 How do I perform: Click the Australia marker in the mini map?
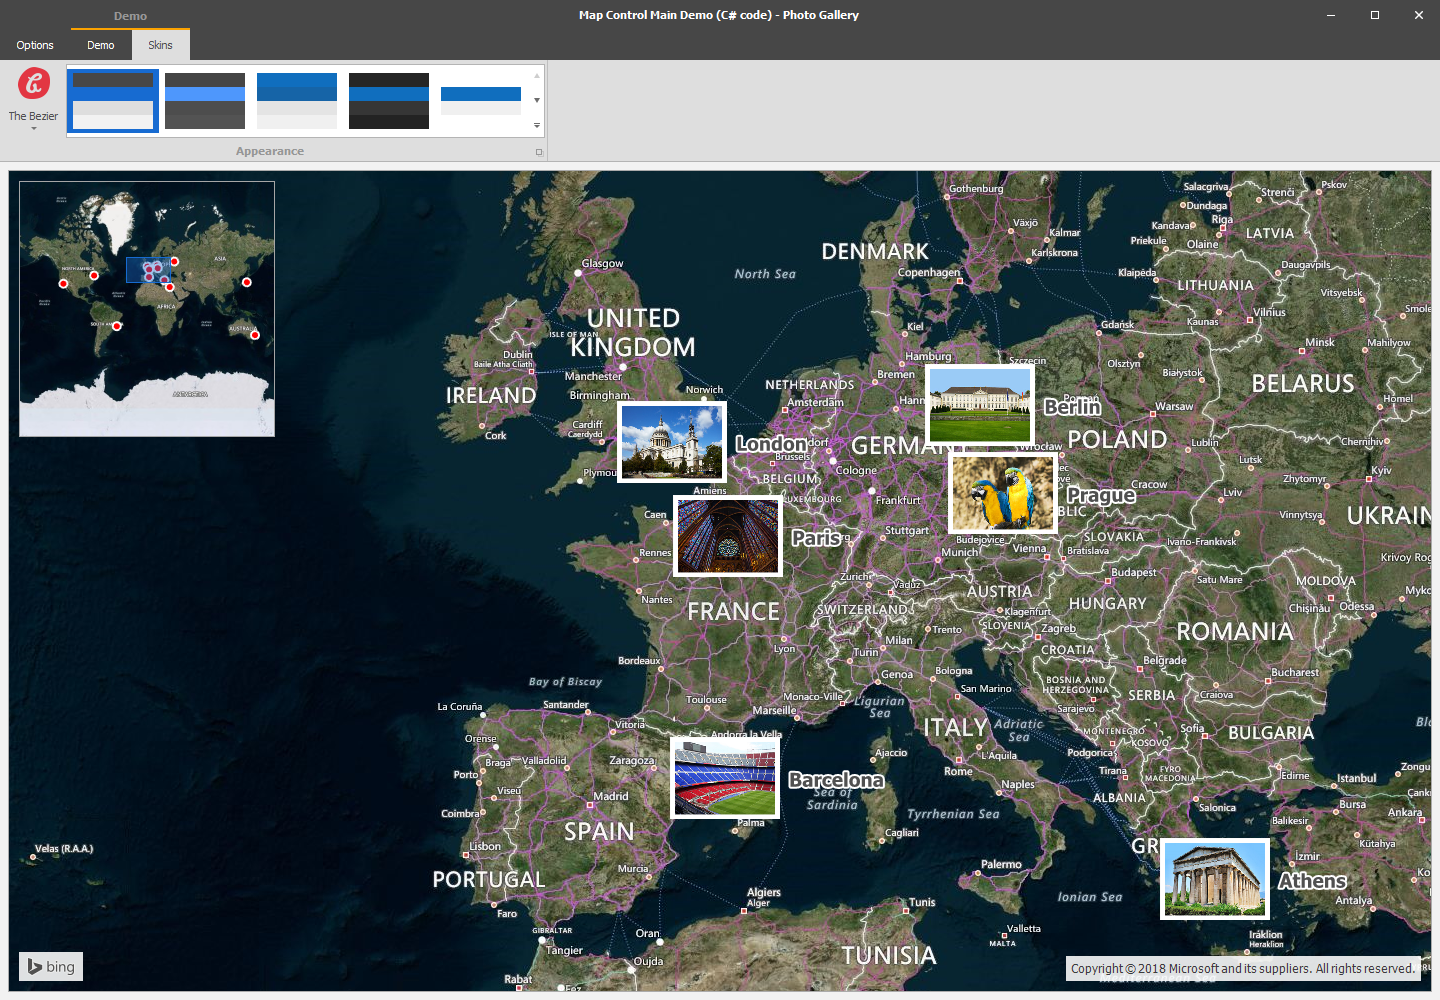click(255, 335)
